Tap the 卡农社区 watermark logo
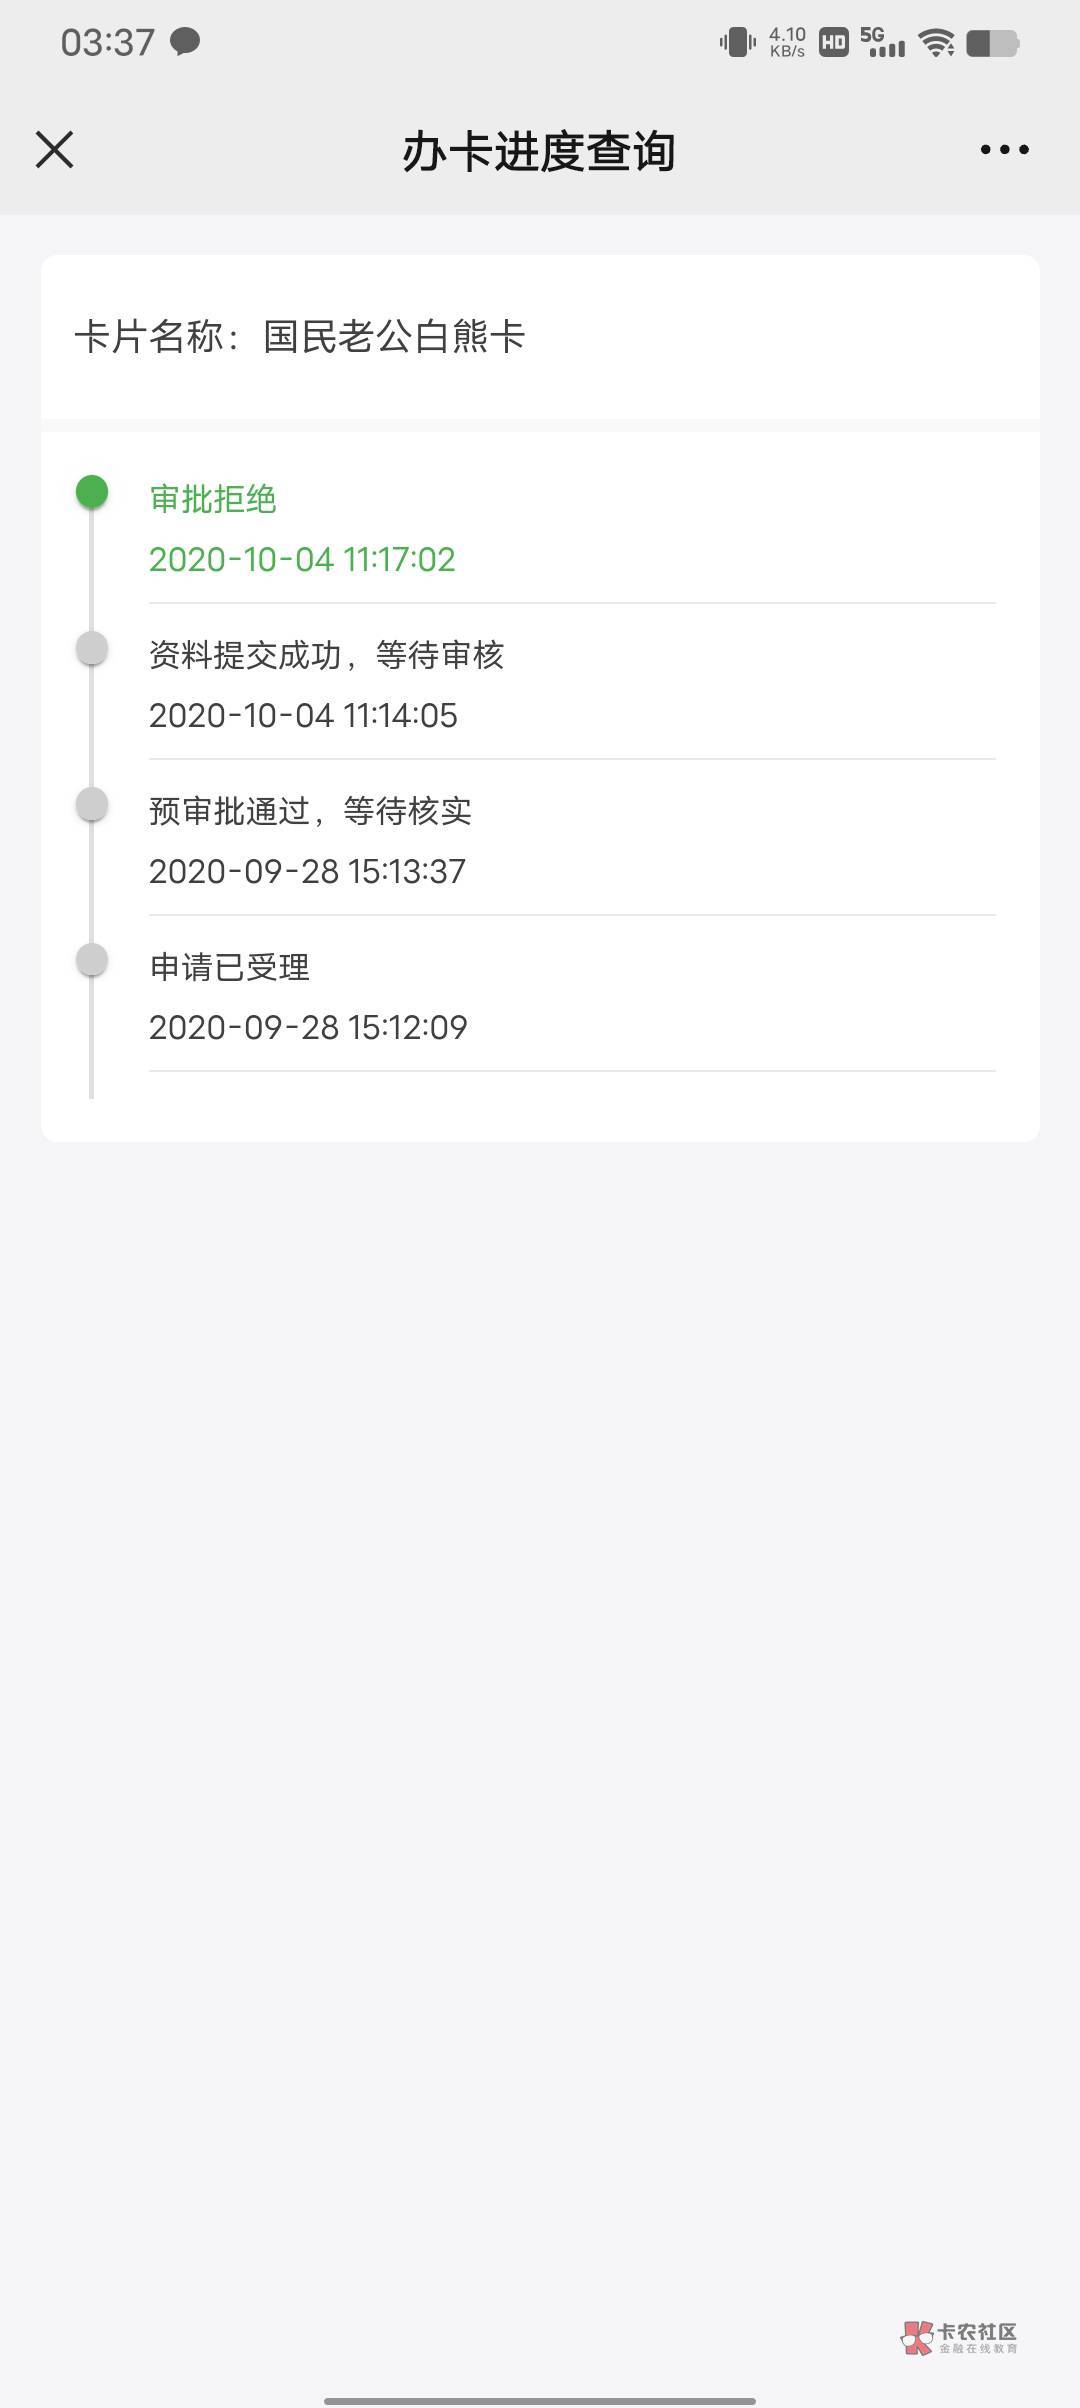Screen dimensions: 1080x2408 (x=960, y=2337)
